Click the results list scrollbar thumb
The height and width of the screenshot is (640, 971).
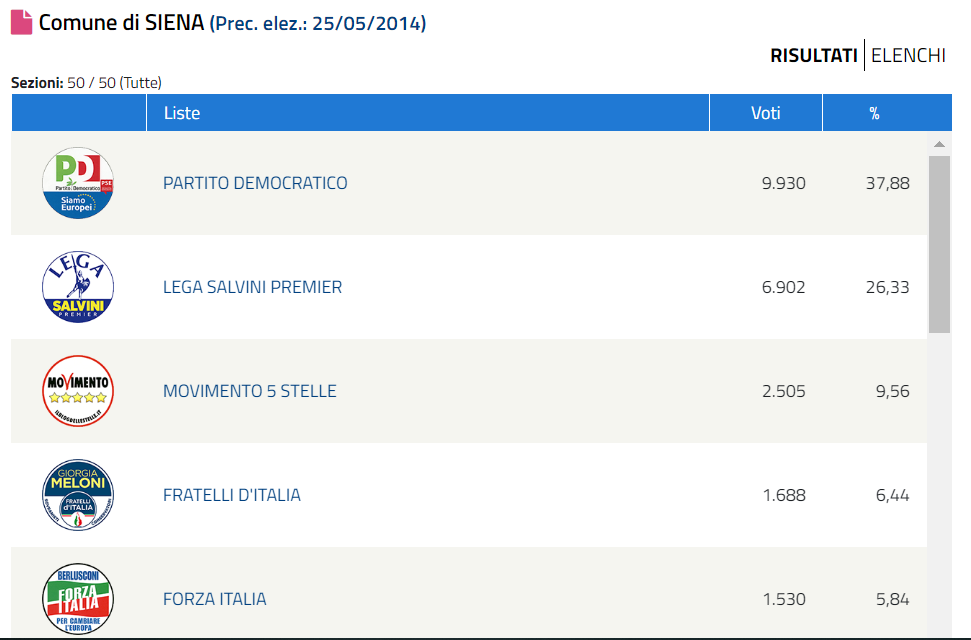[939, 244]
